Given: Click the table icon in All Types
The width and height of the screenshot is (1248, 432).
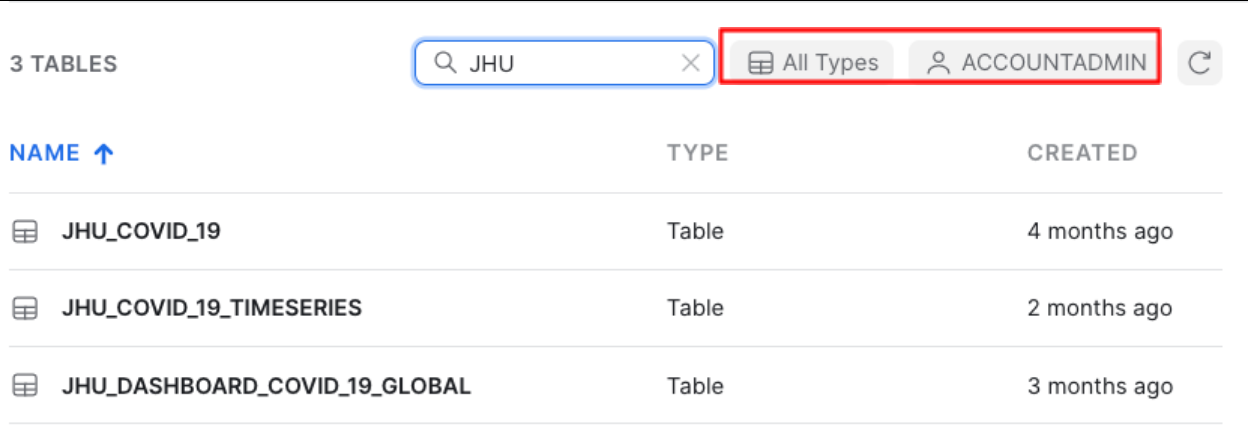Looking at the screenshot, I should pyautogui.click(x=761, y=63).
